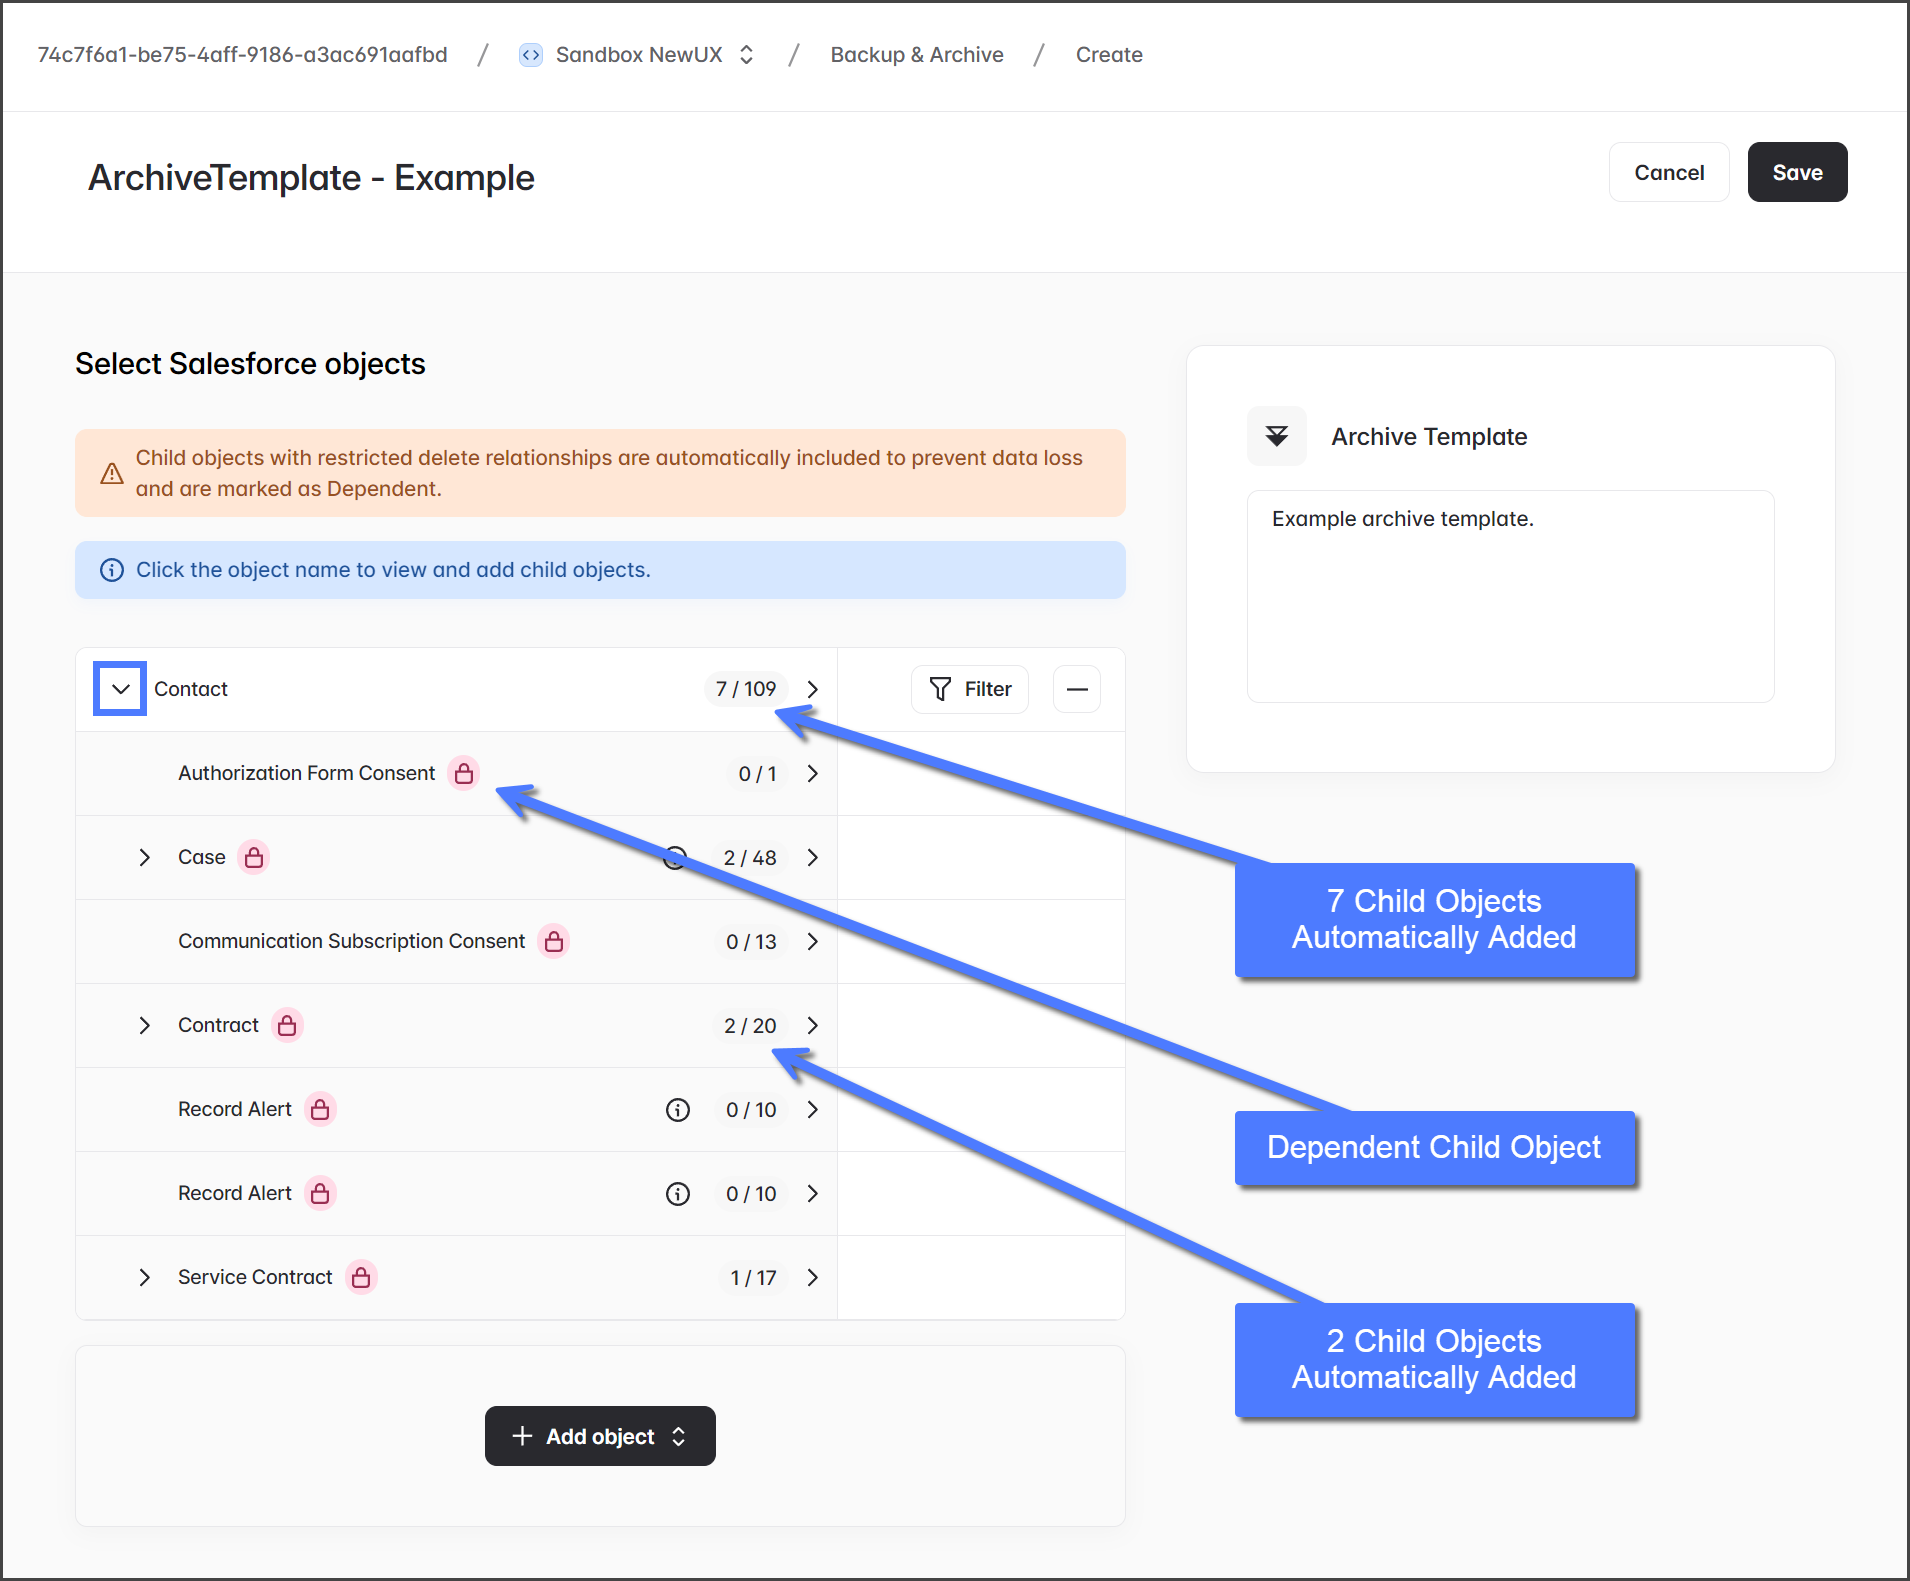The height and width of the screenshot is (1581, 1910).
Task: Click the lock icon beside Communication Subscription Consent
Action: tap(553, 941)
